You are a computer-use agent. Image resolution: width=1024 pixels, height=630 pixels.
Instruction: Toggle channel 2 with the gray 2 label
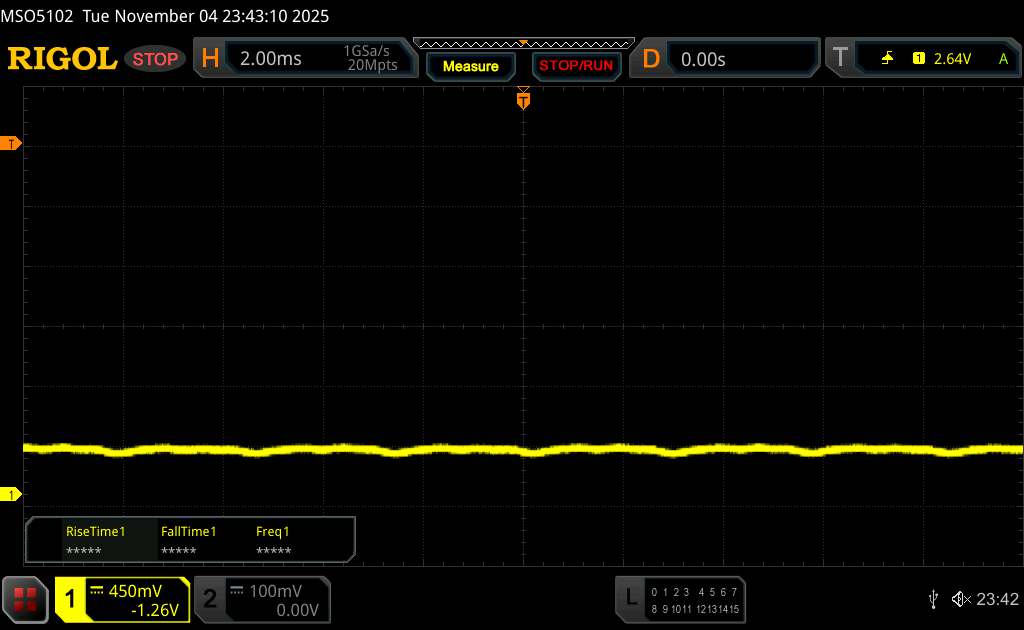click(210, 599)
